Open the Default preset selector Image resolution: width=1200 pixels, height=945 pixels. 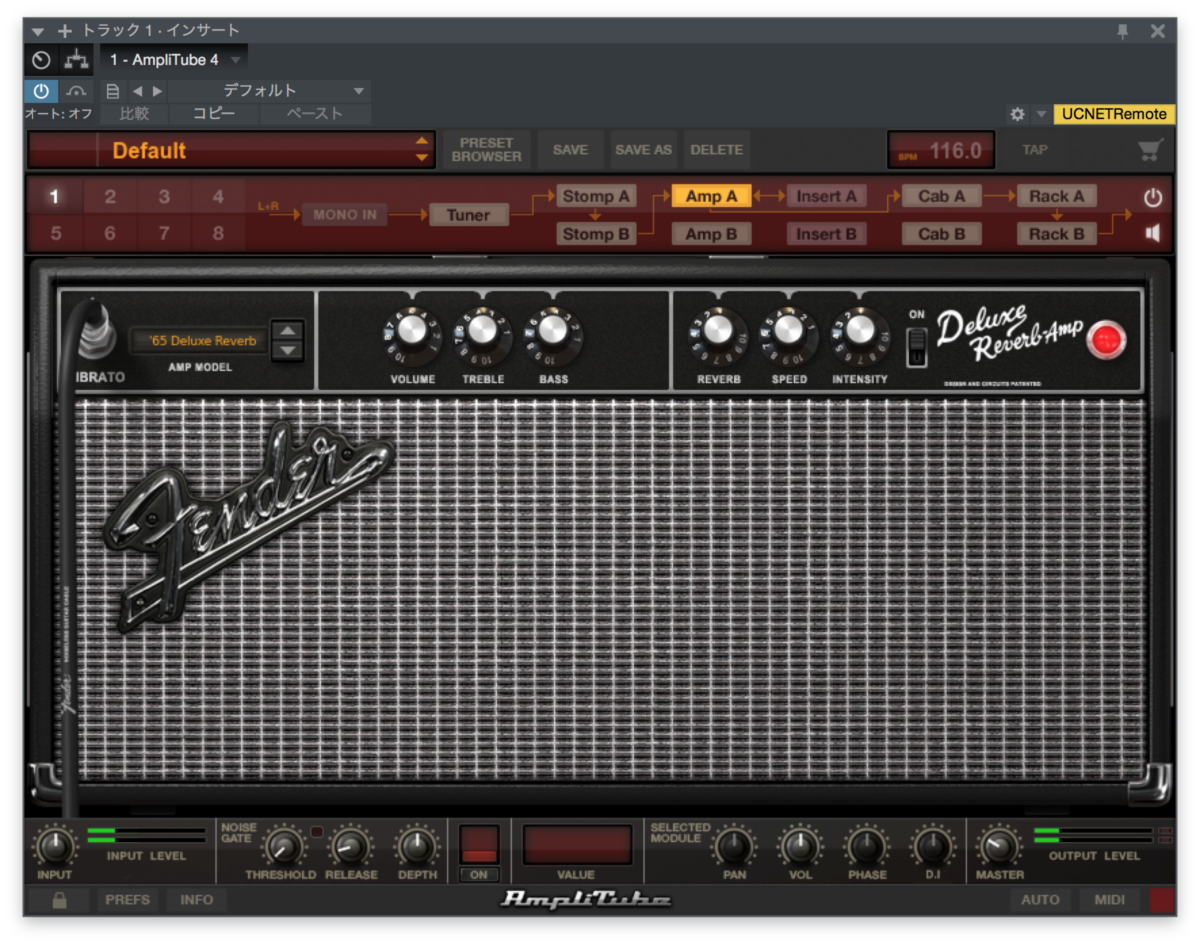pyautogui.click(x=231, y=150)
